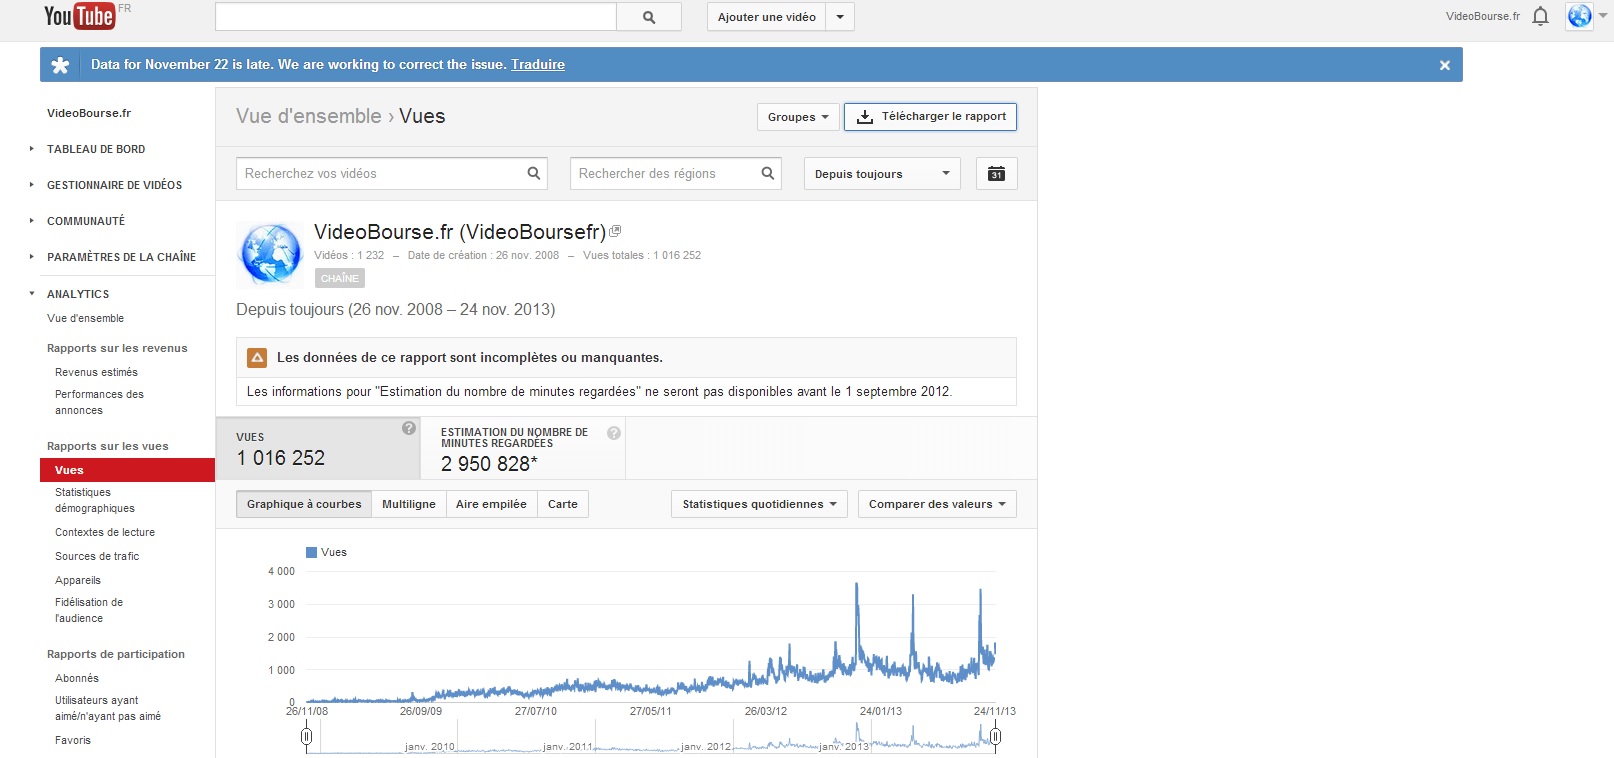This screenshot has width=1614, height=758.
Task: Open Statistiques quotidiennes dropdown
Action: pyautogui.click(x=759, y=504)
